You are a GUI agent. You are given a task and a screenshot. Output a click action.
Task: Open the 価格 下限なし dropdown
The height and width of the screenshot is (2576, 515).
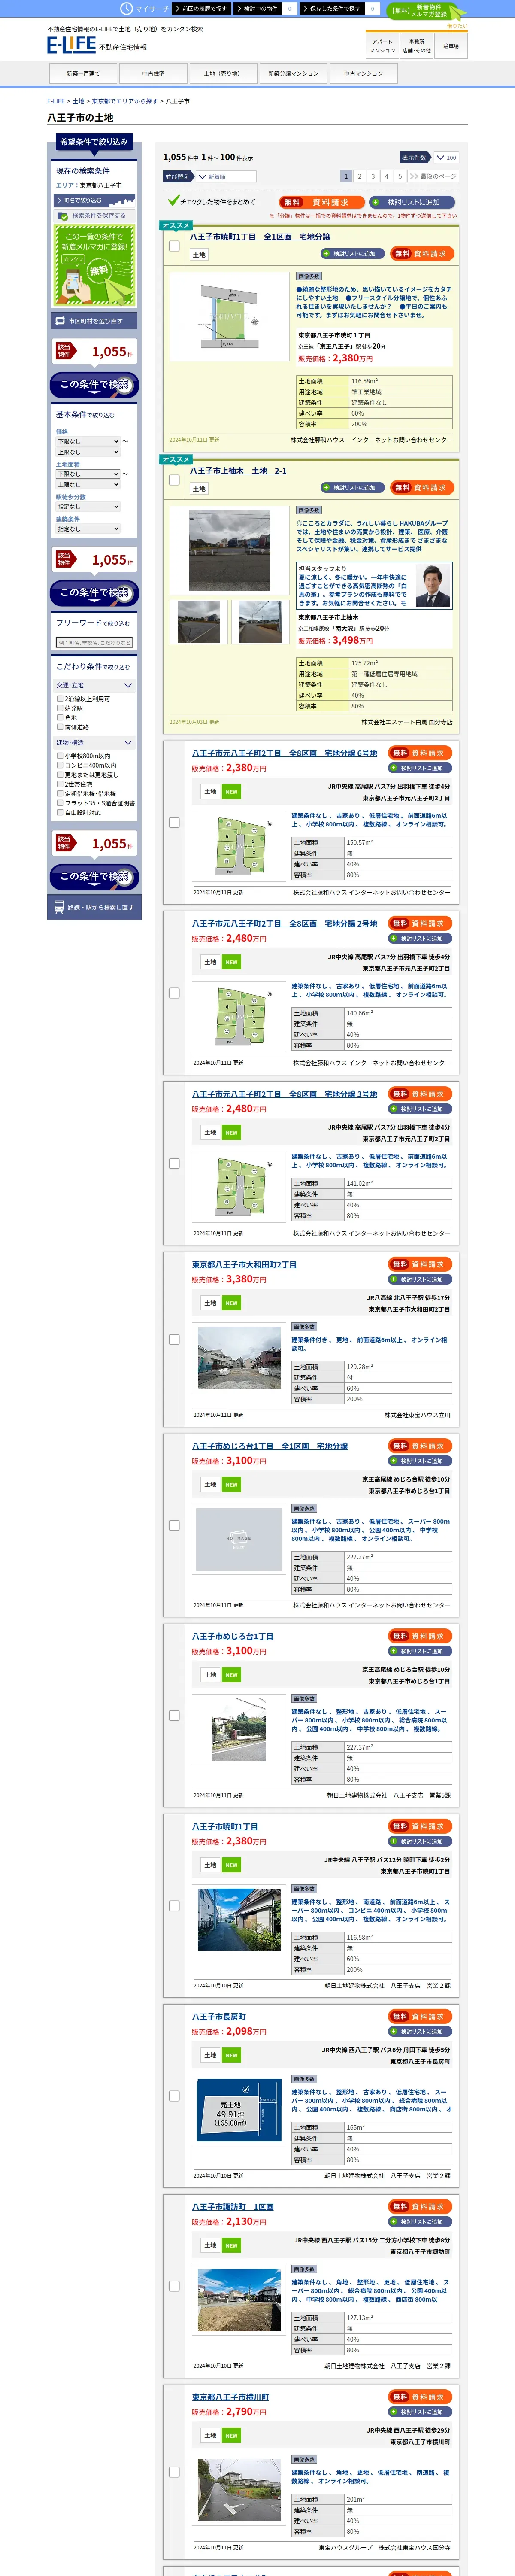(x=88, y=441)
